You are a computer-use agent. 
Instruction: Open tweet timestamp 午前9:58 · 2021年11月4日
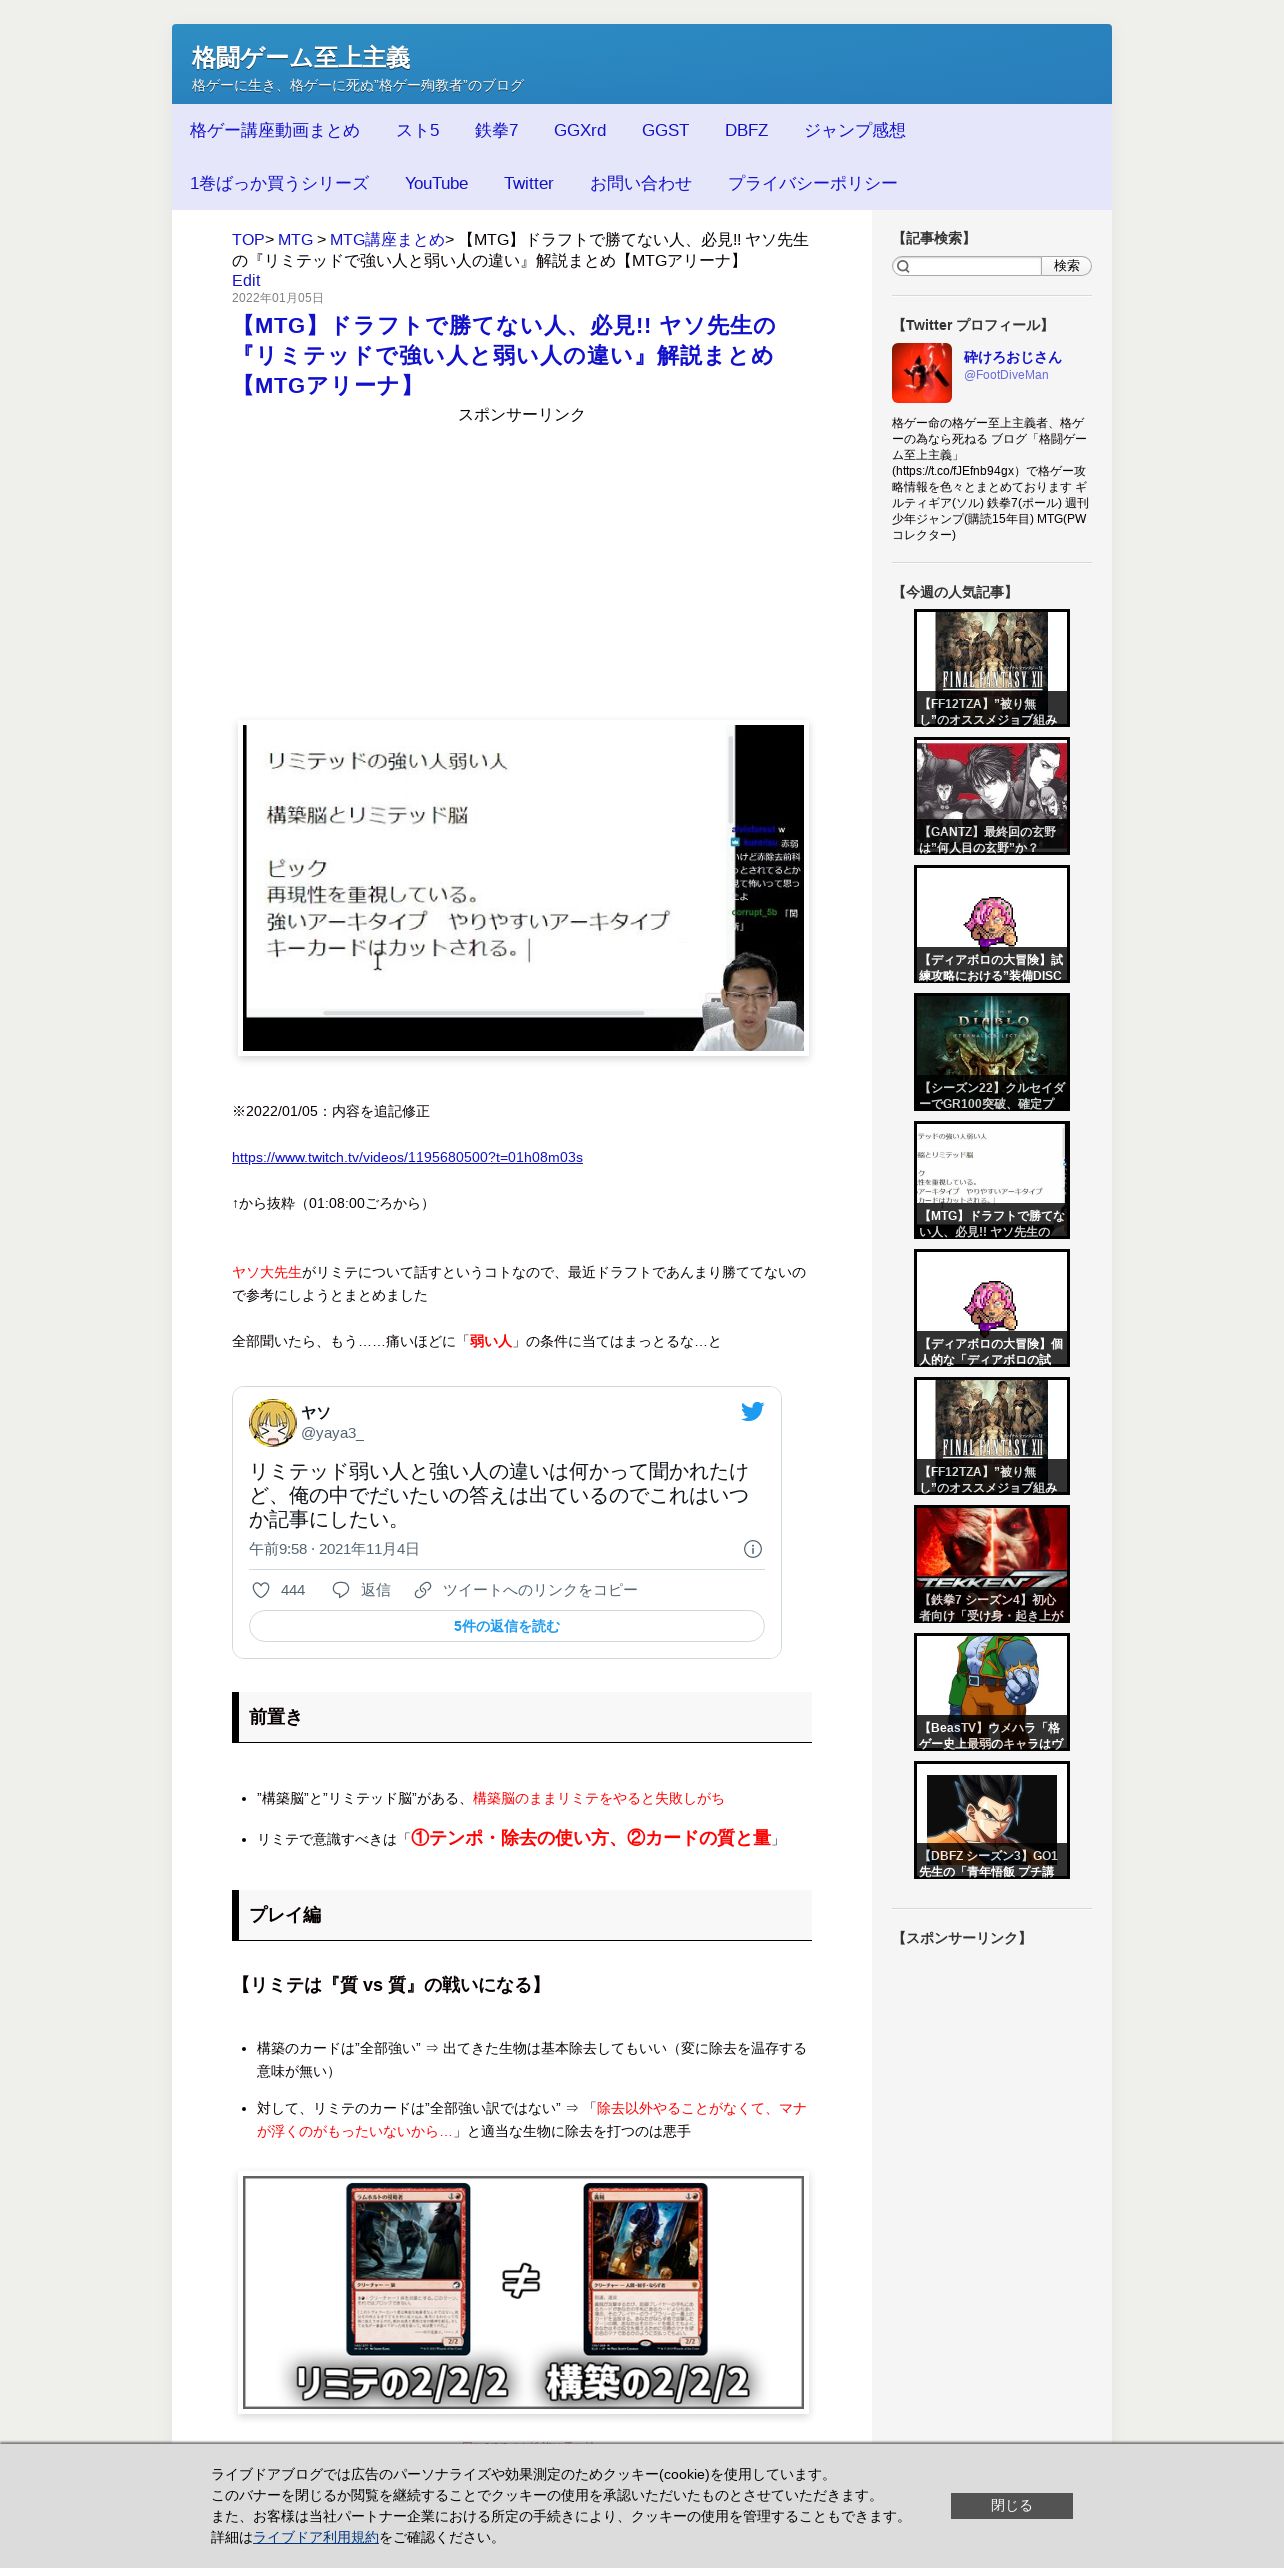tap(334, 1549)
